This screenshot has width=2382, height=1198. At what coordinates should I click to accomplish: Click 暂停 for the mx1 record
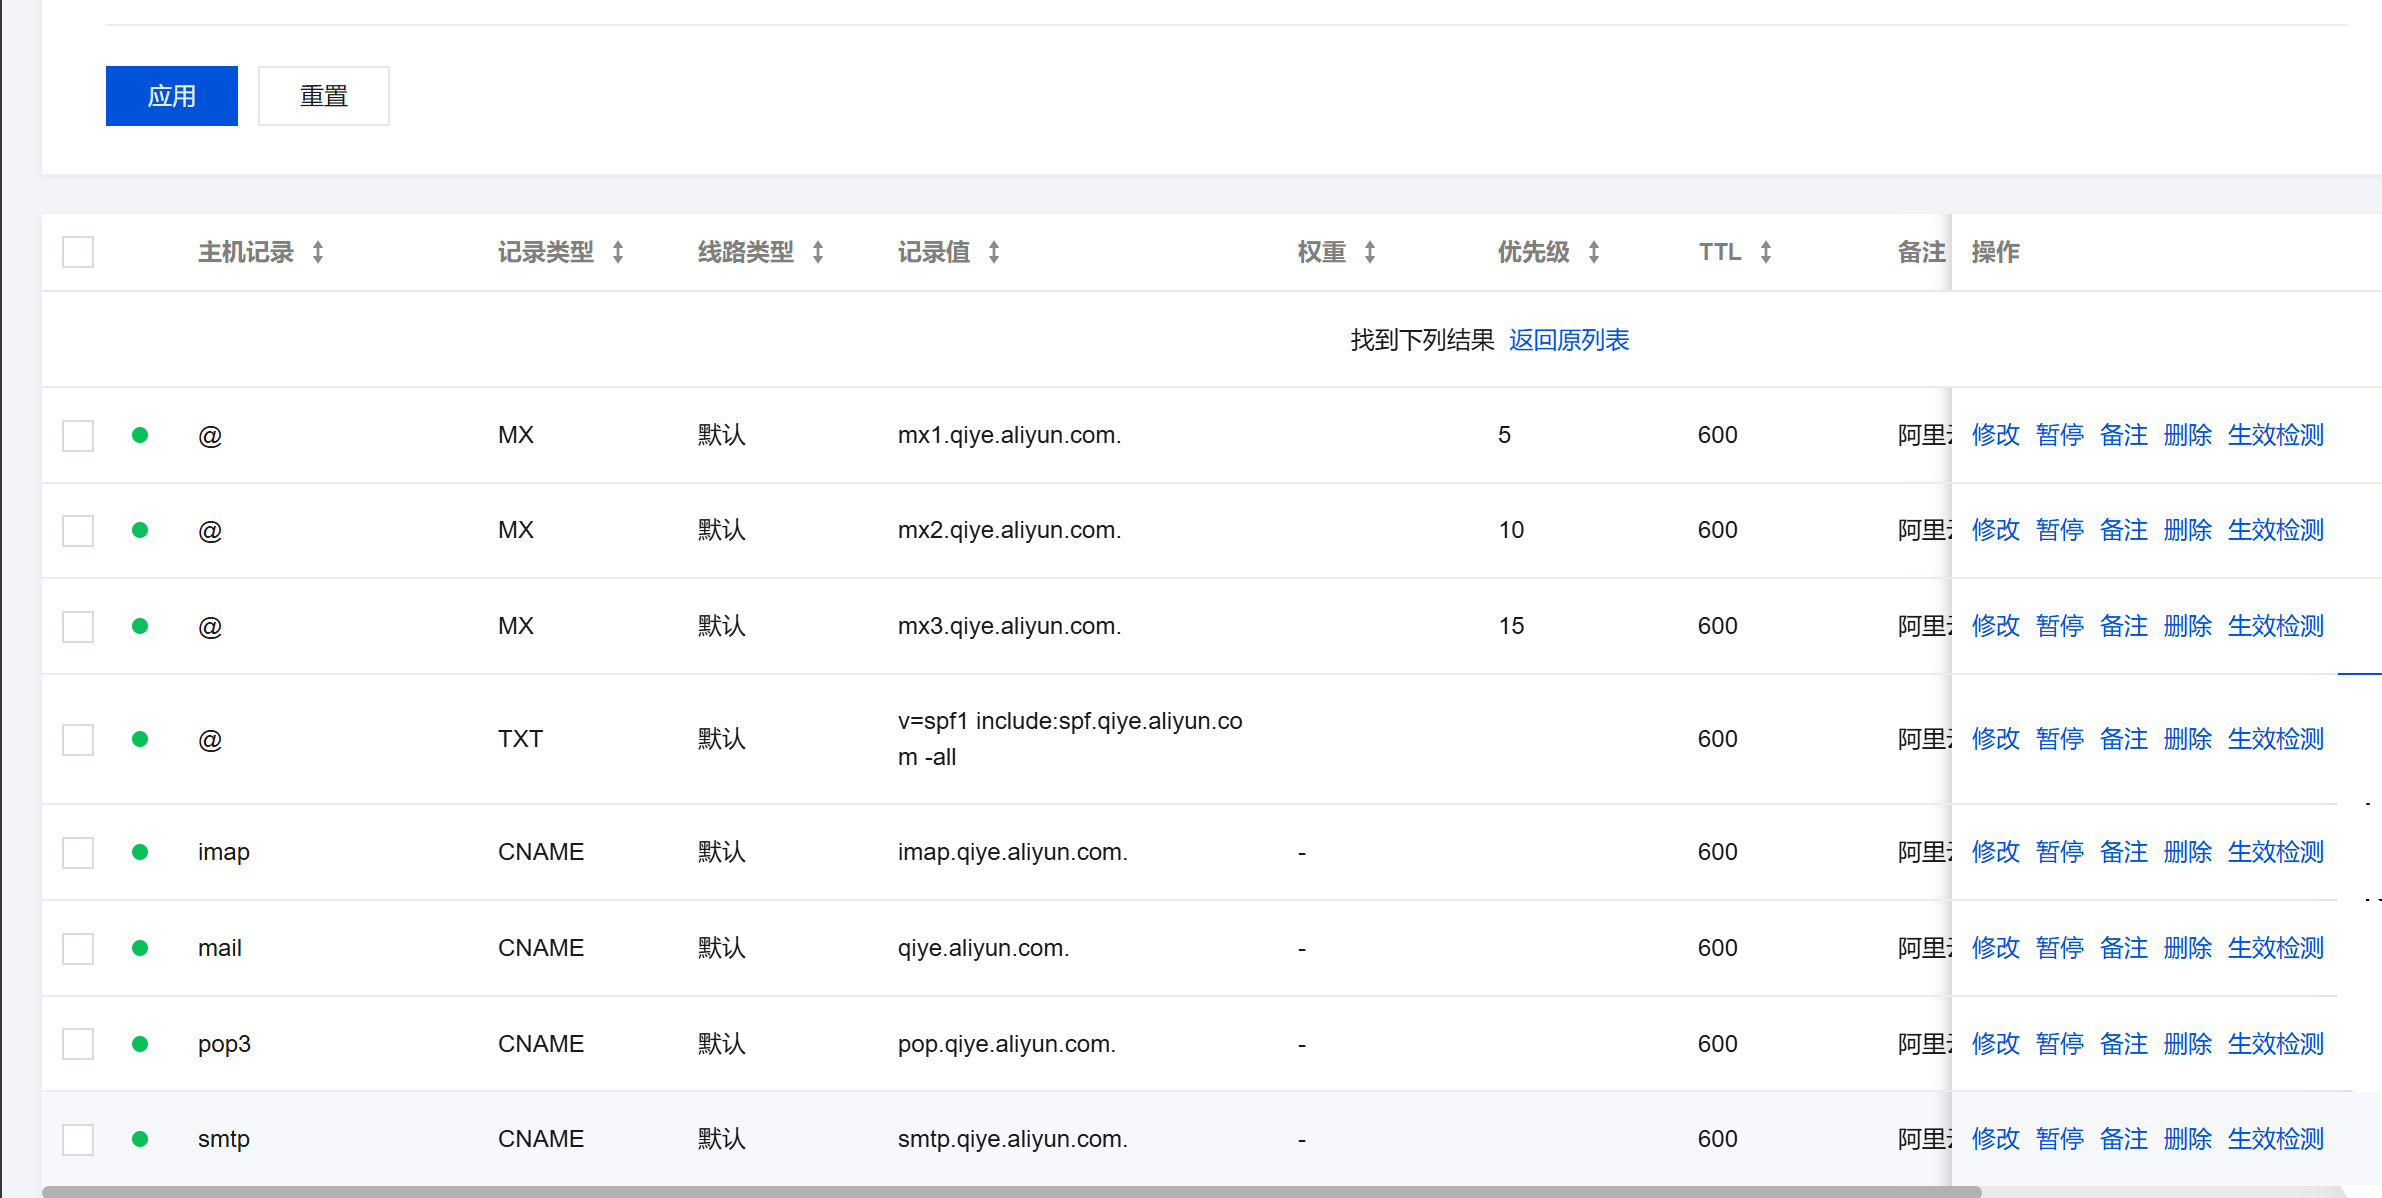(x=2060, y=435)
